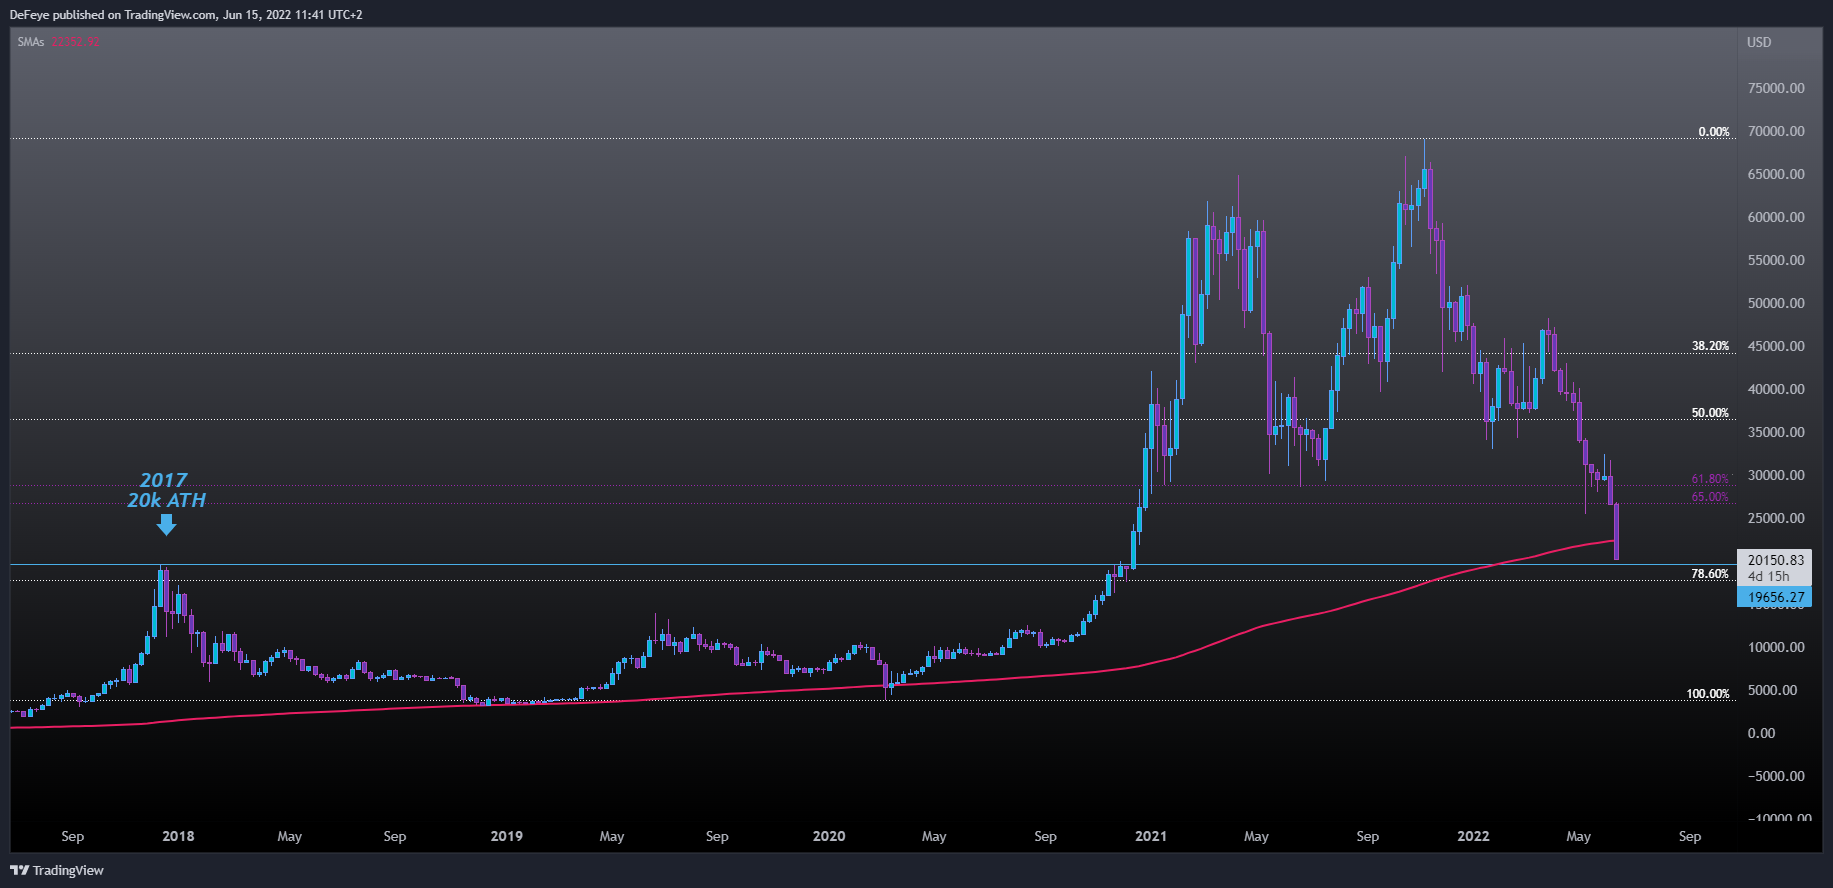Select the 65.00% Fibonacci level label

1710,497
